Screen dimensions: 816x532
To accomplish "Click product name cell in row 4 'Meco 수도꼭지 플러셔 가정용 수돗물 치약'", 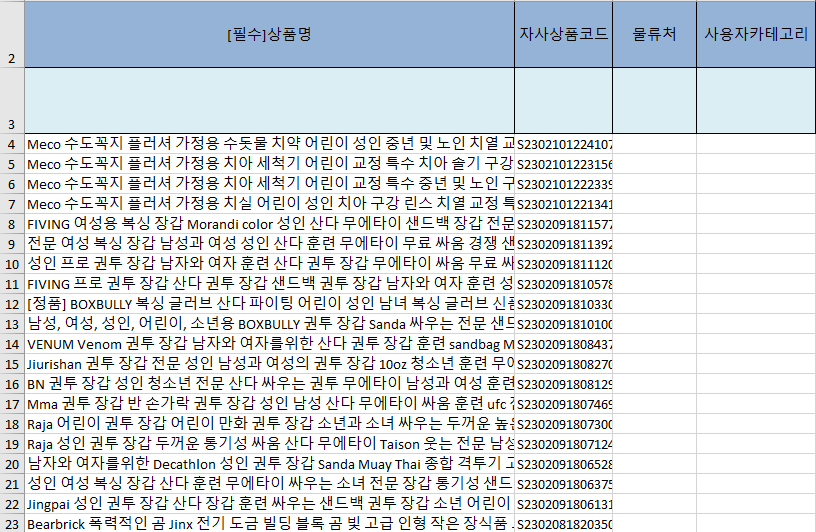I will [x=270, y=144].
